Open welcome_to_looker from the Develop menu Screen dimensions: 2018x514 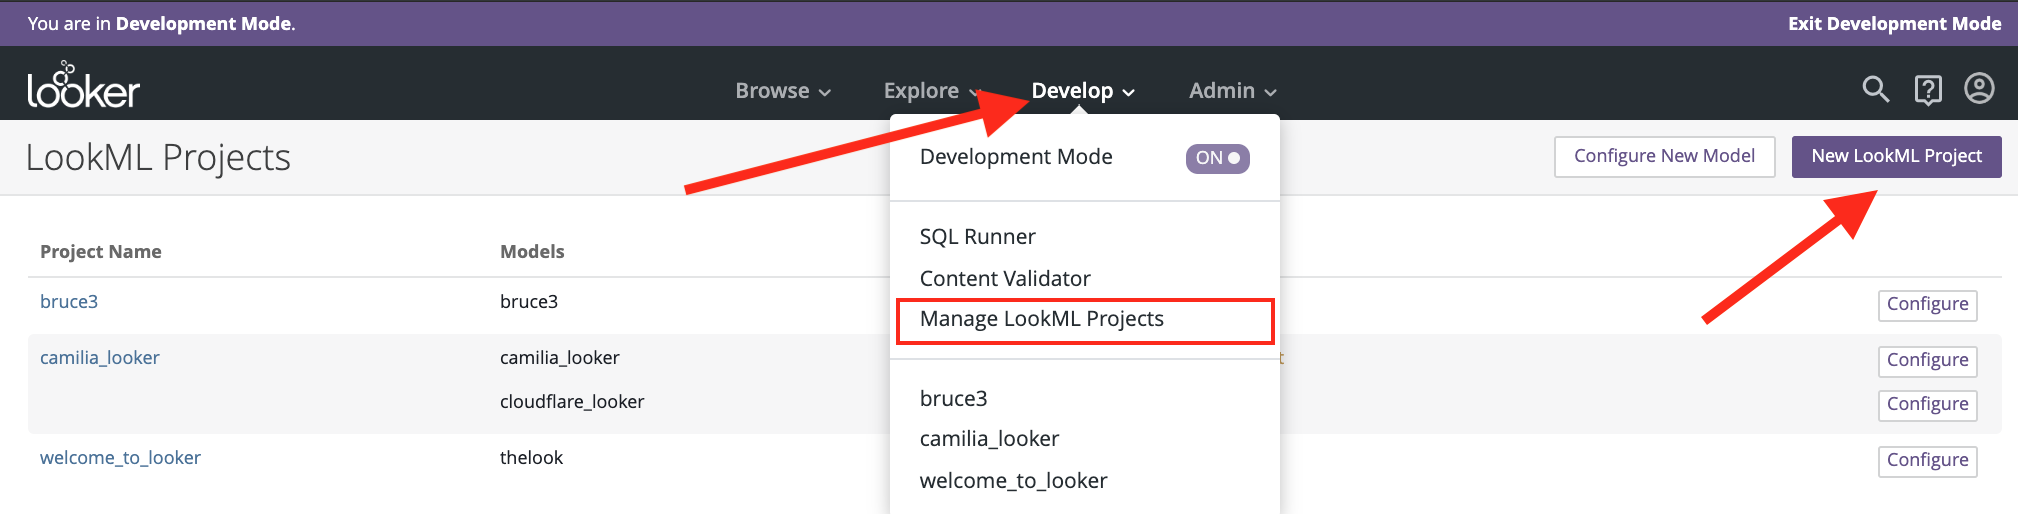pyautogui.click(x=1013, y=481)
